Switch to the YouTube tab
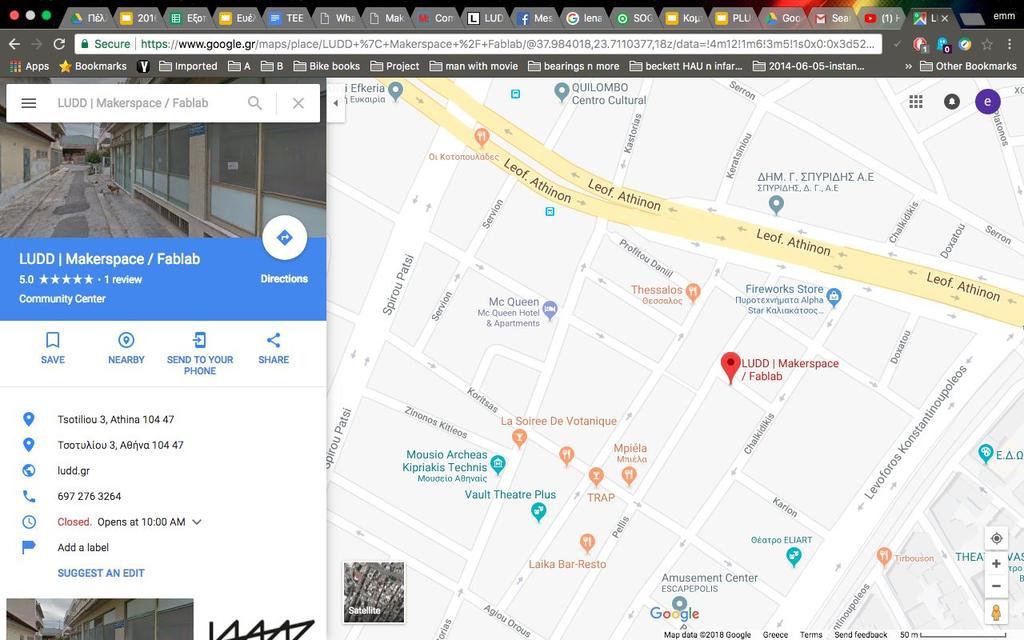Screen dimensions: 1024x640 click(x=880, y=18)
